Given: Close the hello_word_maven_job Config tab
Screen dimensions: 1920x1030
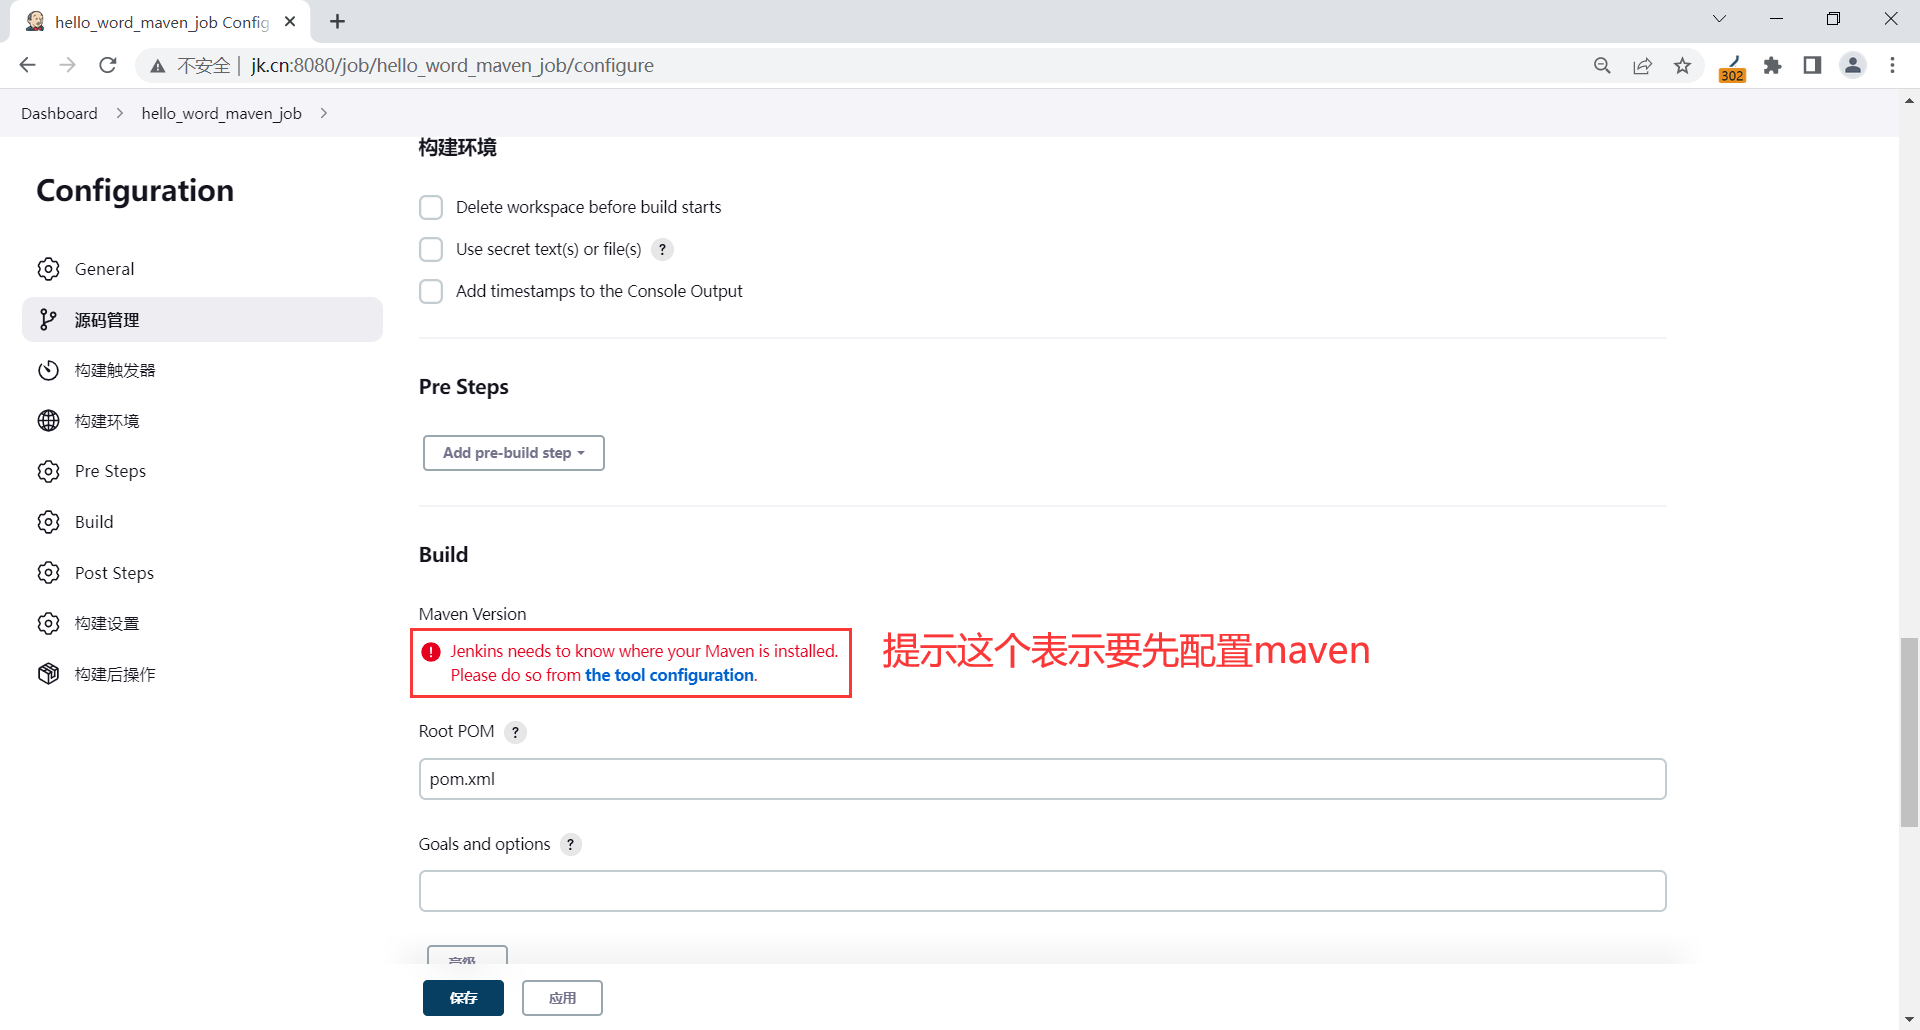Looking at the screenshot, I should [290, 21].
